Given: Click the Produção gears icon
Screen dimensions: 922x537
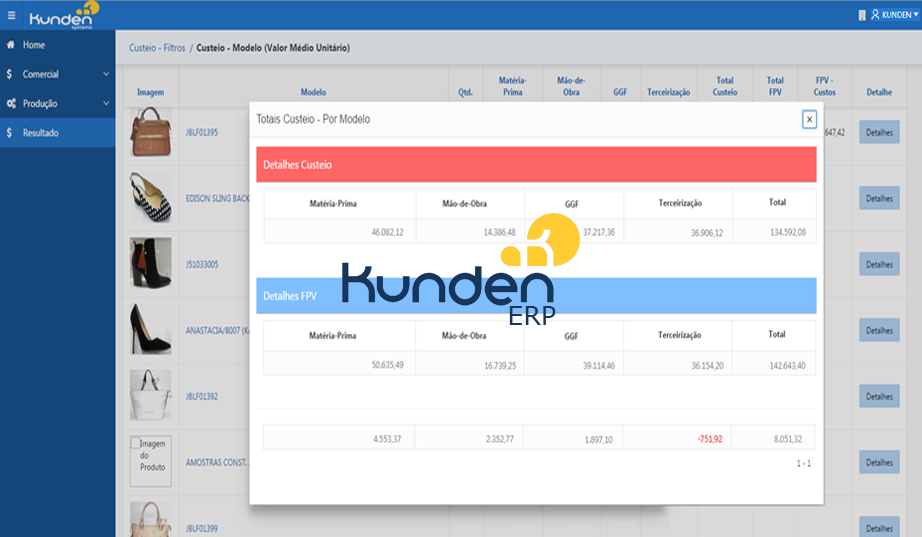Looking at the screenshot, I should (x=11, y=104).
